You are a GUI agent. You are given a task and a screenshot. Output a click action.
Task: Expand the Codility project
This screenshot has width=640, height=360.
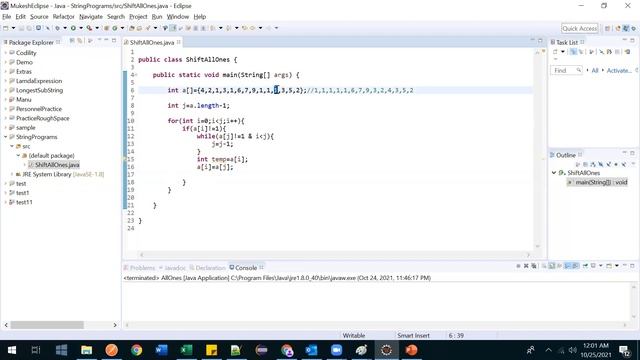point(6,53)
